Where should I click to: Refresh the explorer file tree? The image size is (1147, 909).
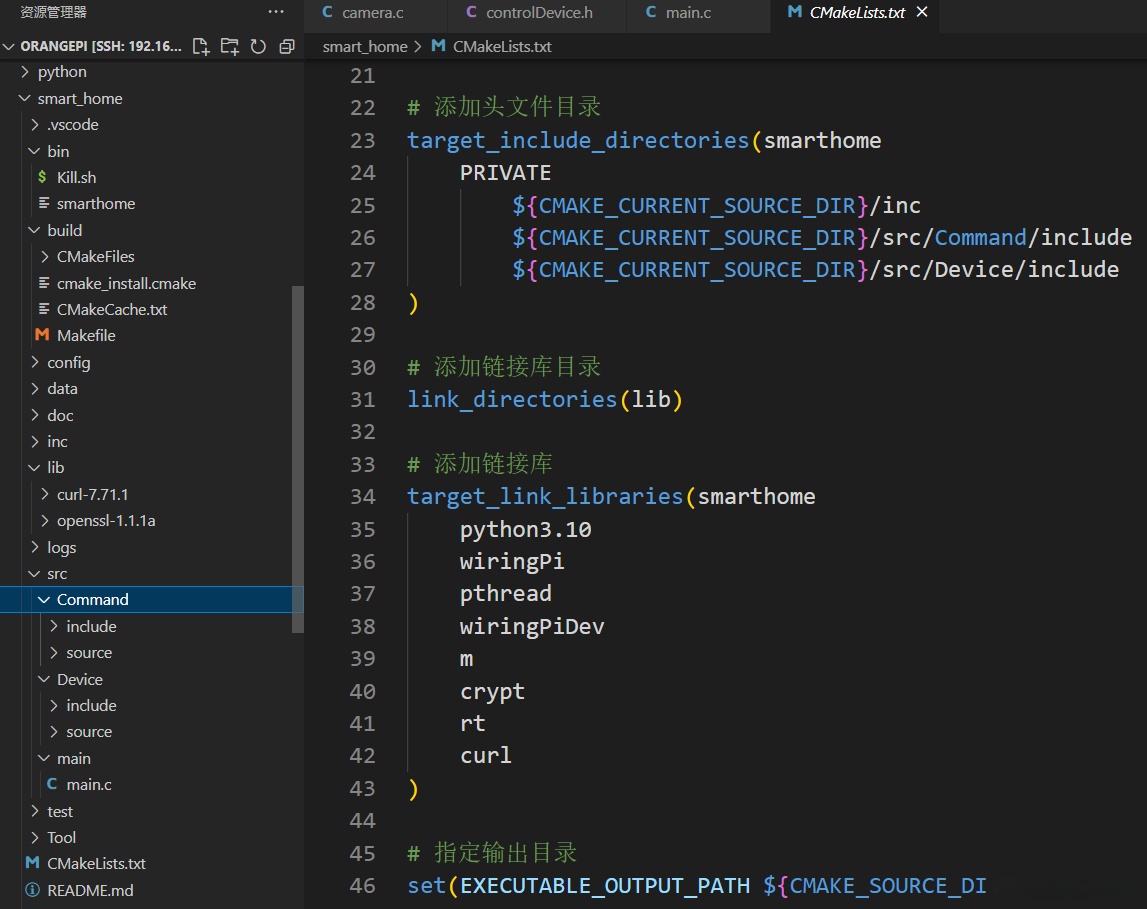click(258, 46)
